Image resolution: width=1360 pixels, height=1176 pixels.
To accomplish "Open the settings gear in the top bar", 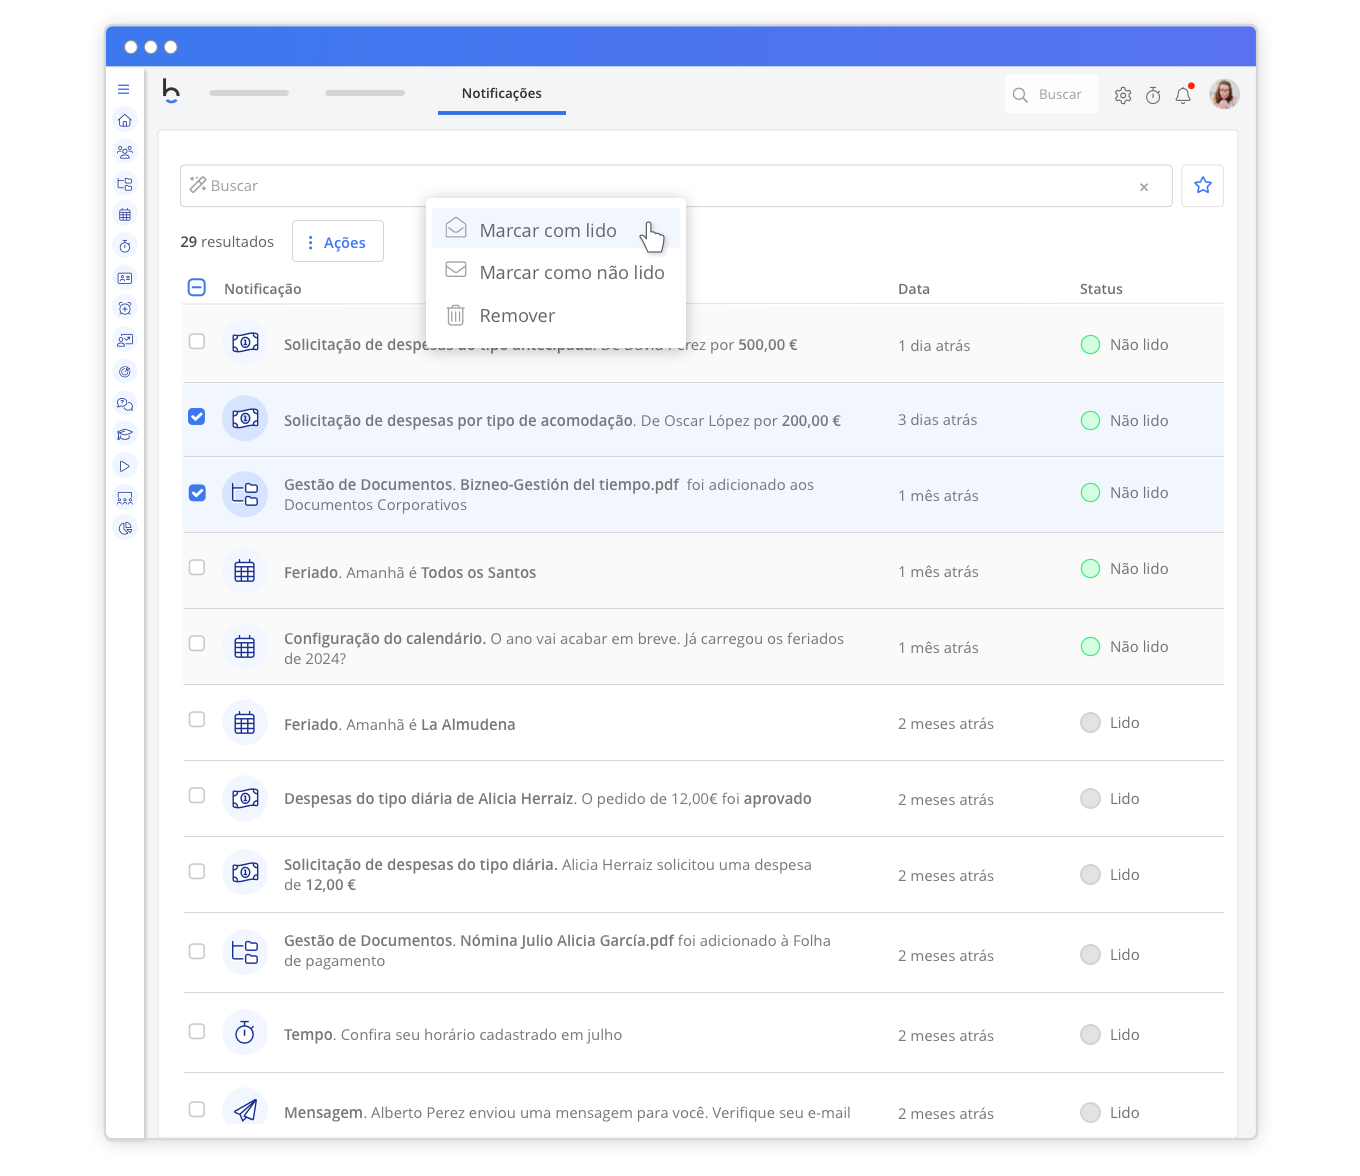I will click(x=1122, y=95).
